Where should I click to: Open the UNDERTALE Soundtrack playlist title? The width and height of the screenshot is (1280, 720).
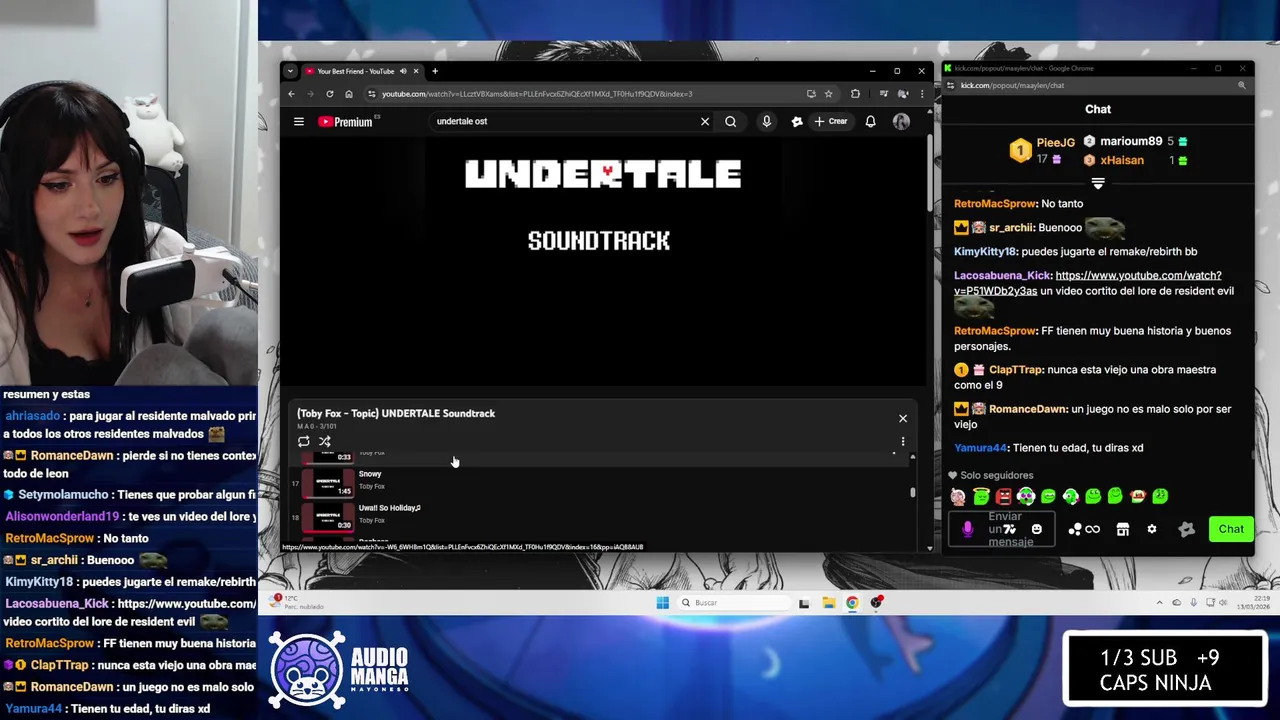tap(396, 413)
